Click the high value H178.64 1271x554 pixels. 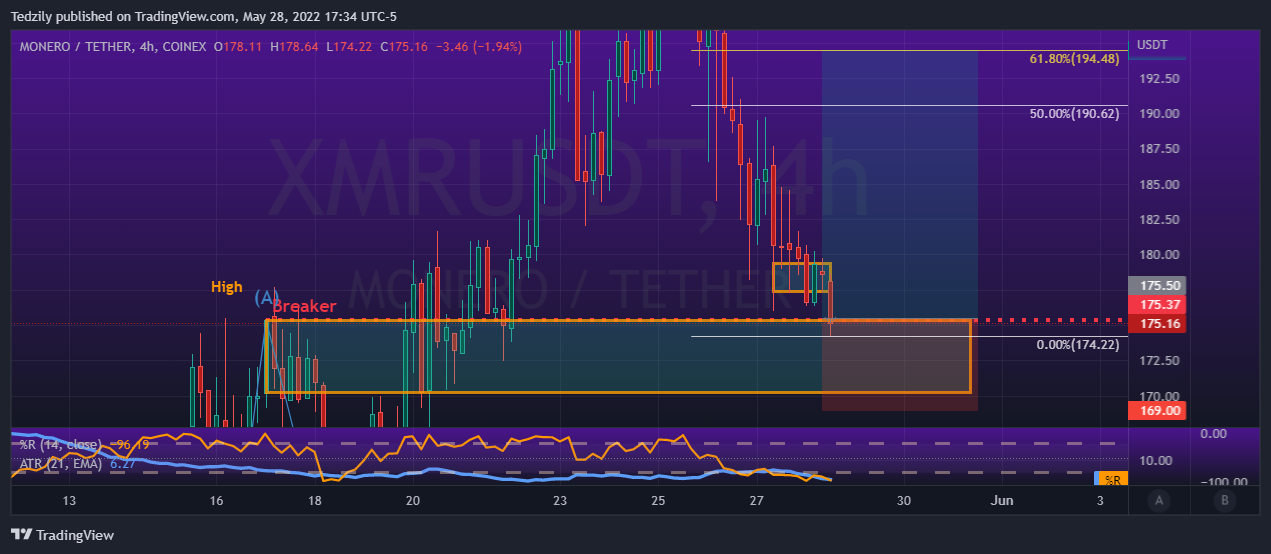tap(294, 46)
